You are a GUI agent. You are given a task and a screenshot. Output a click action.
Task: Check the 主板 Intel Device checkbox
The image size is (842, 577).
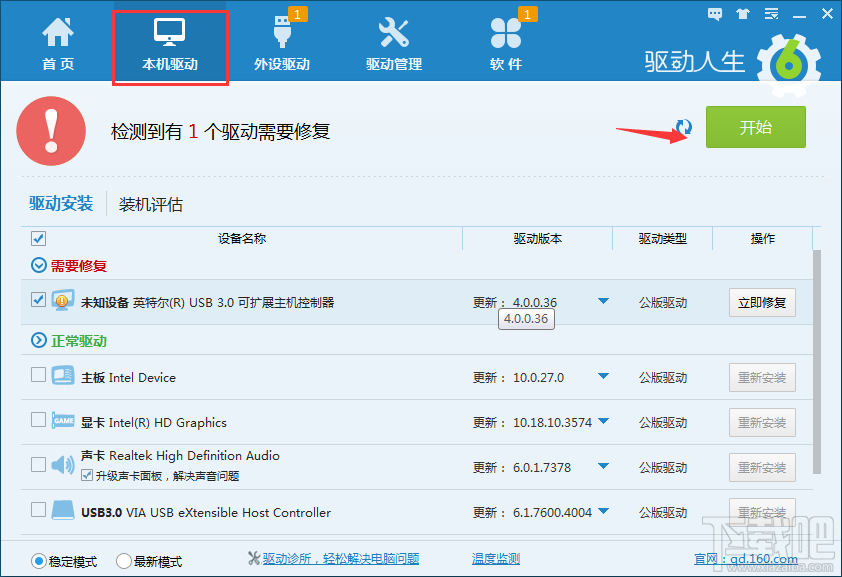click(x=38, y=375)
